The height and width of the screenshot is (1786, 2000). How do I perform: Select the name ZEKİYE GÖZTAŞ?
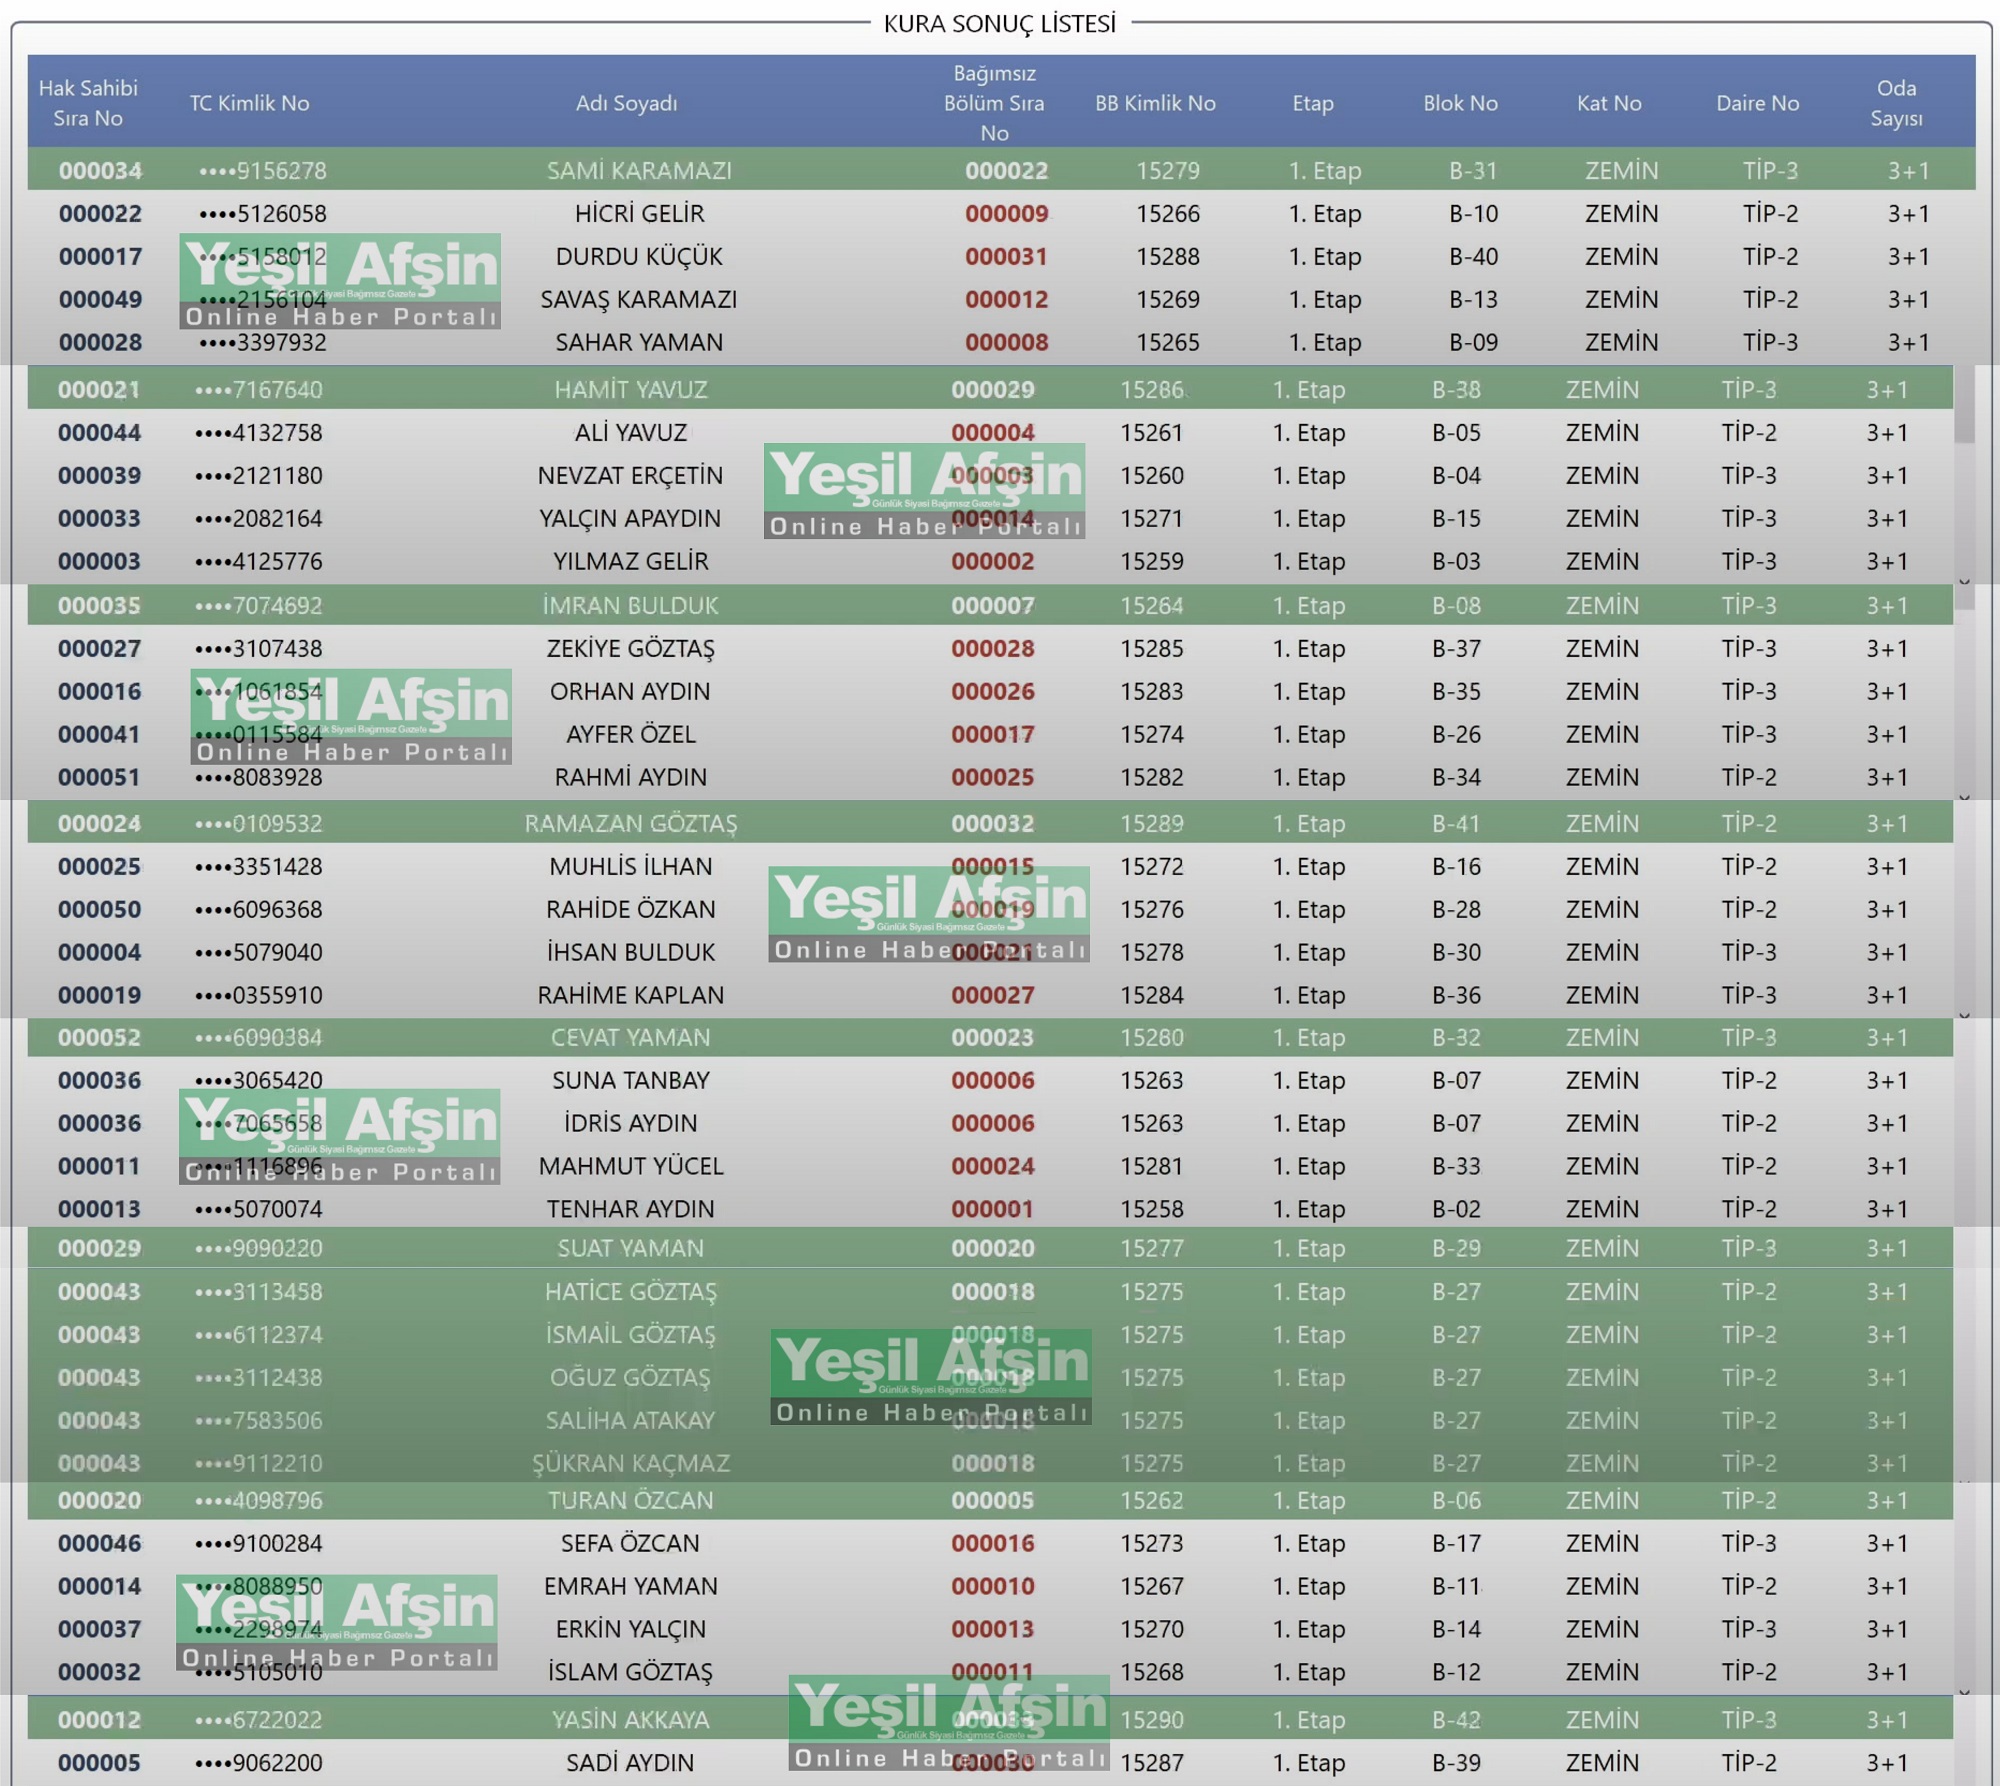(x=630, y=648)
